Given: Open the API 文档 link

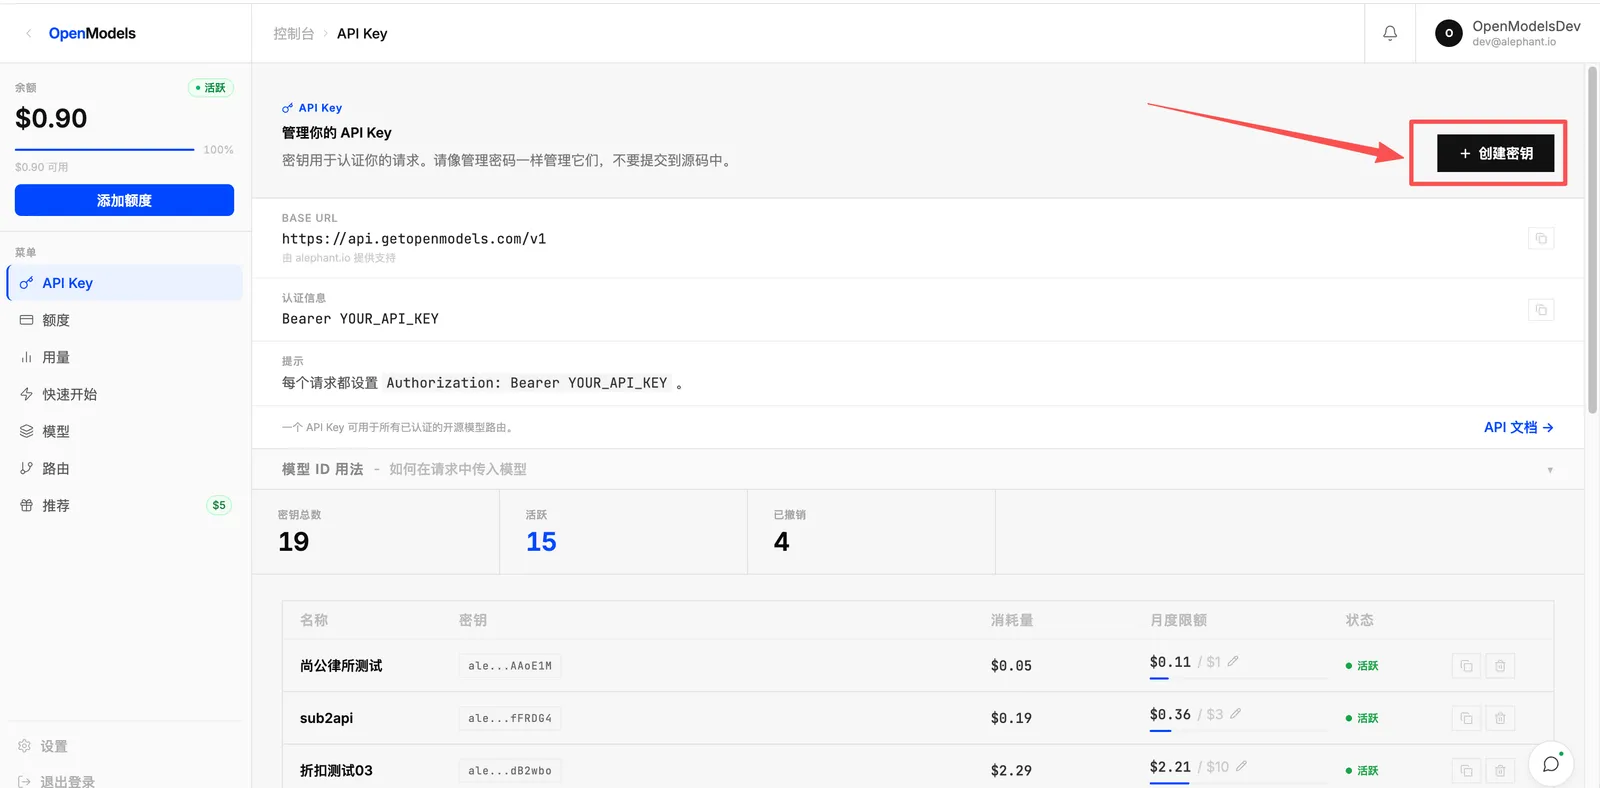Looking at the screenshot, I should (1518, 427).
